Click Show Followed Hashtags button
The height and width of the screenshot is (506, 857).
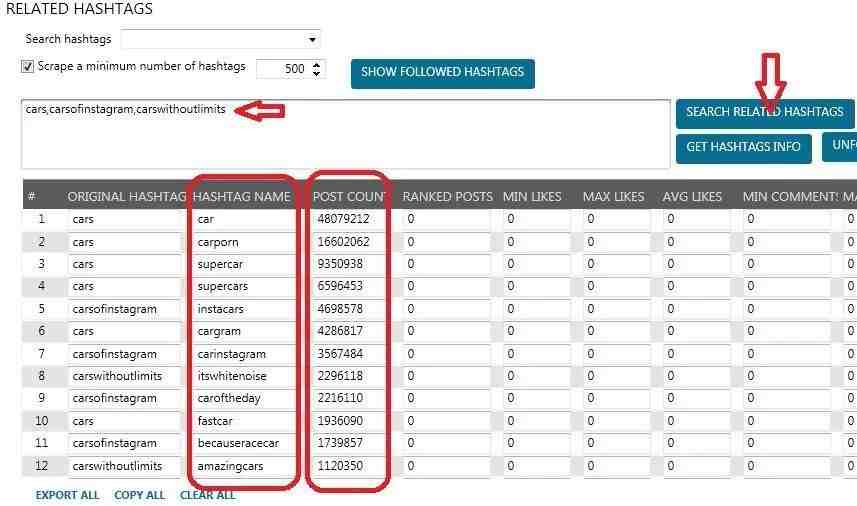pyautogui.click(x=443, y=73)
